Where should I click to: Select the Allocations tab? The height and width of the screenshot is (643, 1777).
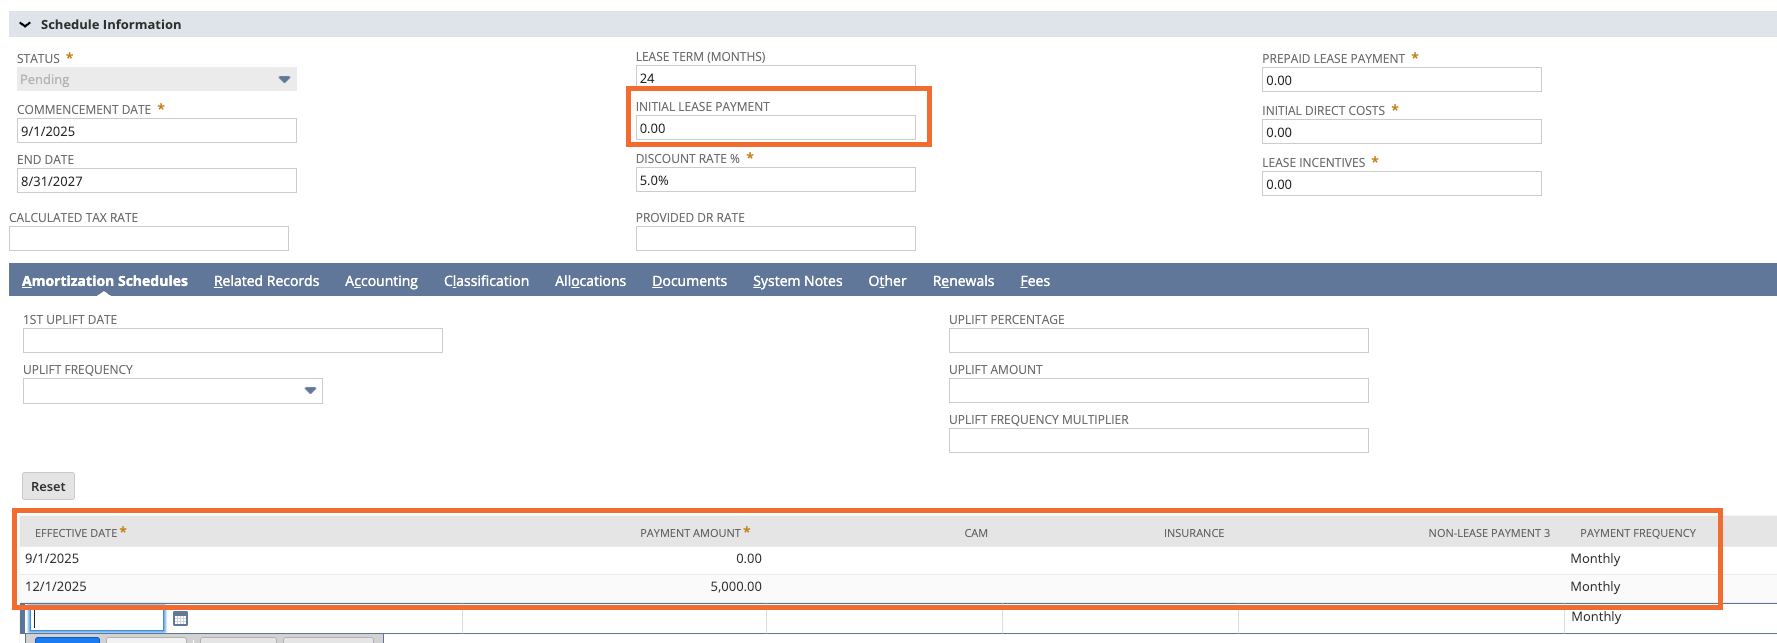click(x=590, y=281)
